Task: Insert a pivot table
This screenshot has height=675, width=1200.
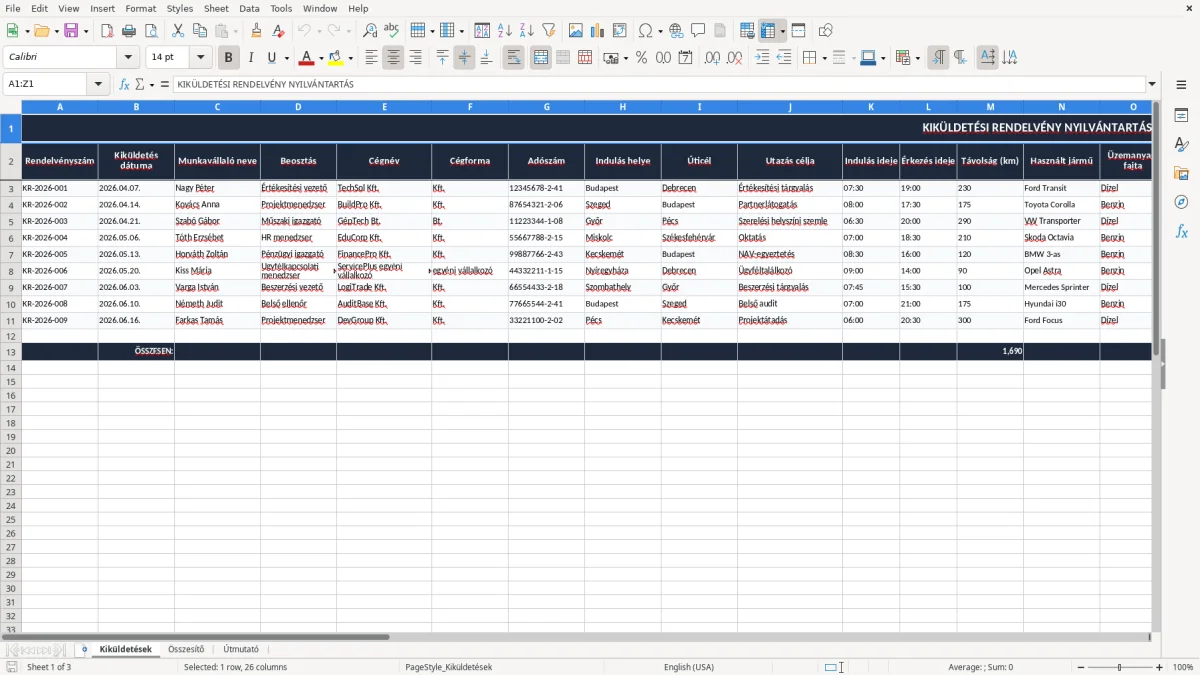Action: tap(620, 31)
